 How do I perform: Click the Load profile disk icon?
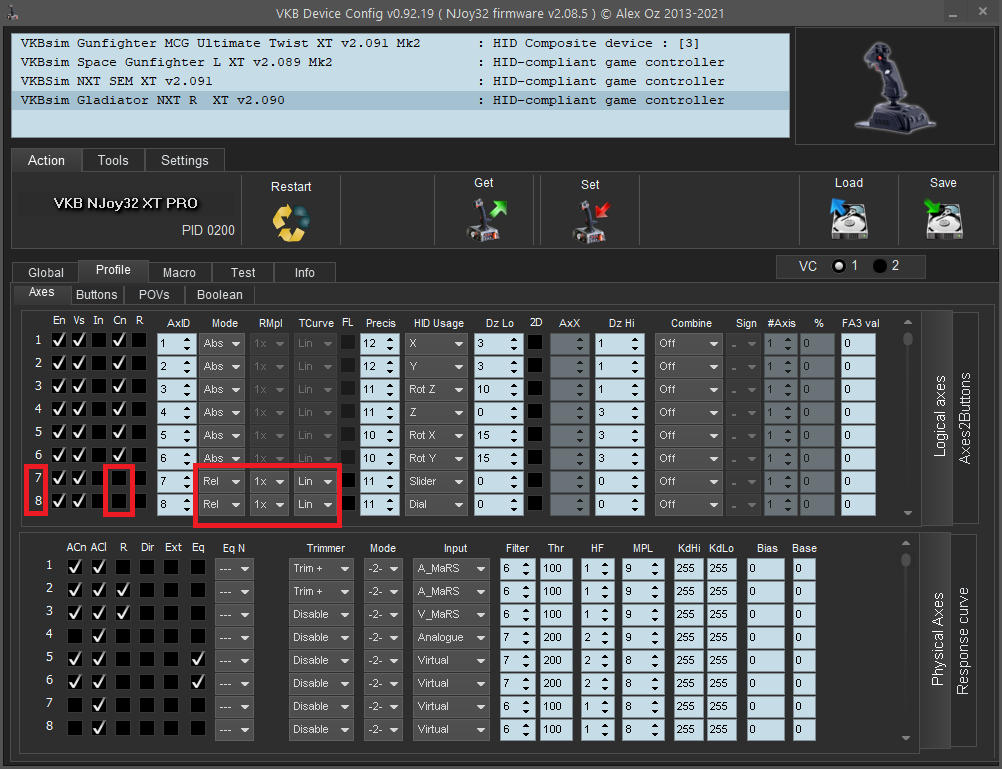coord(848,218)
